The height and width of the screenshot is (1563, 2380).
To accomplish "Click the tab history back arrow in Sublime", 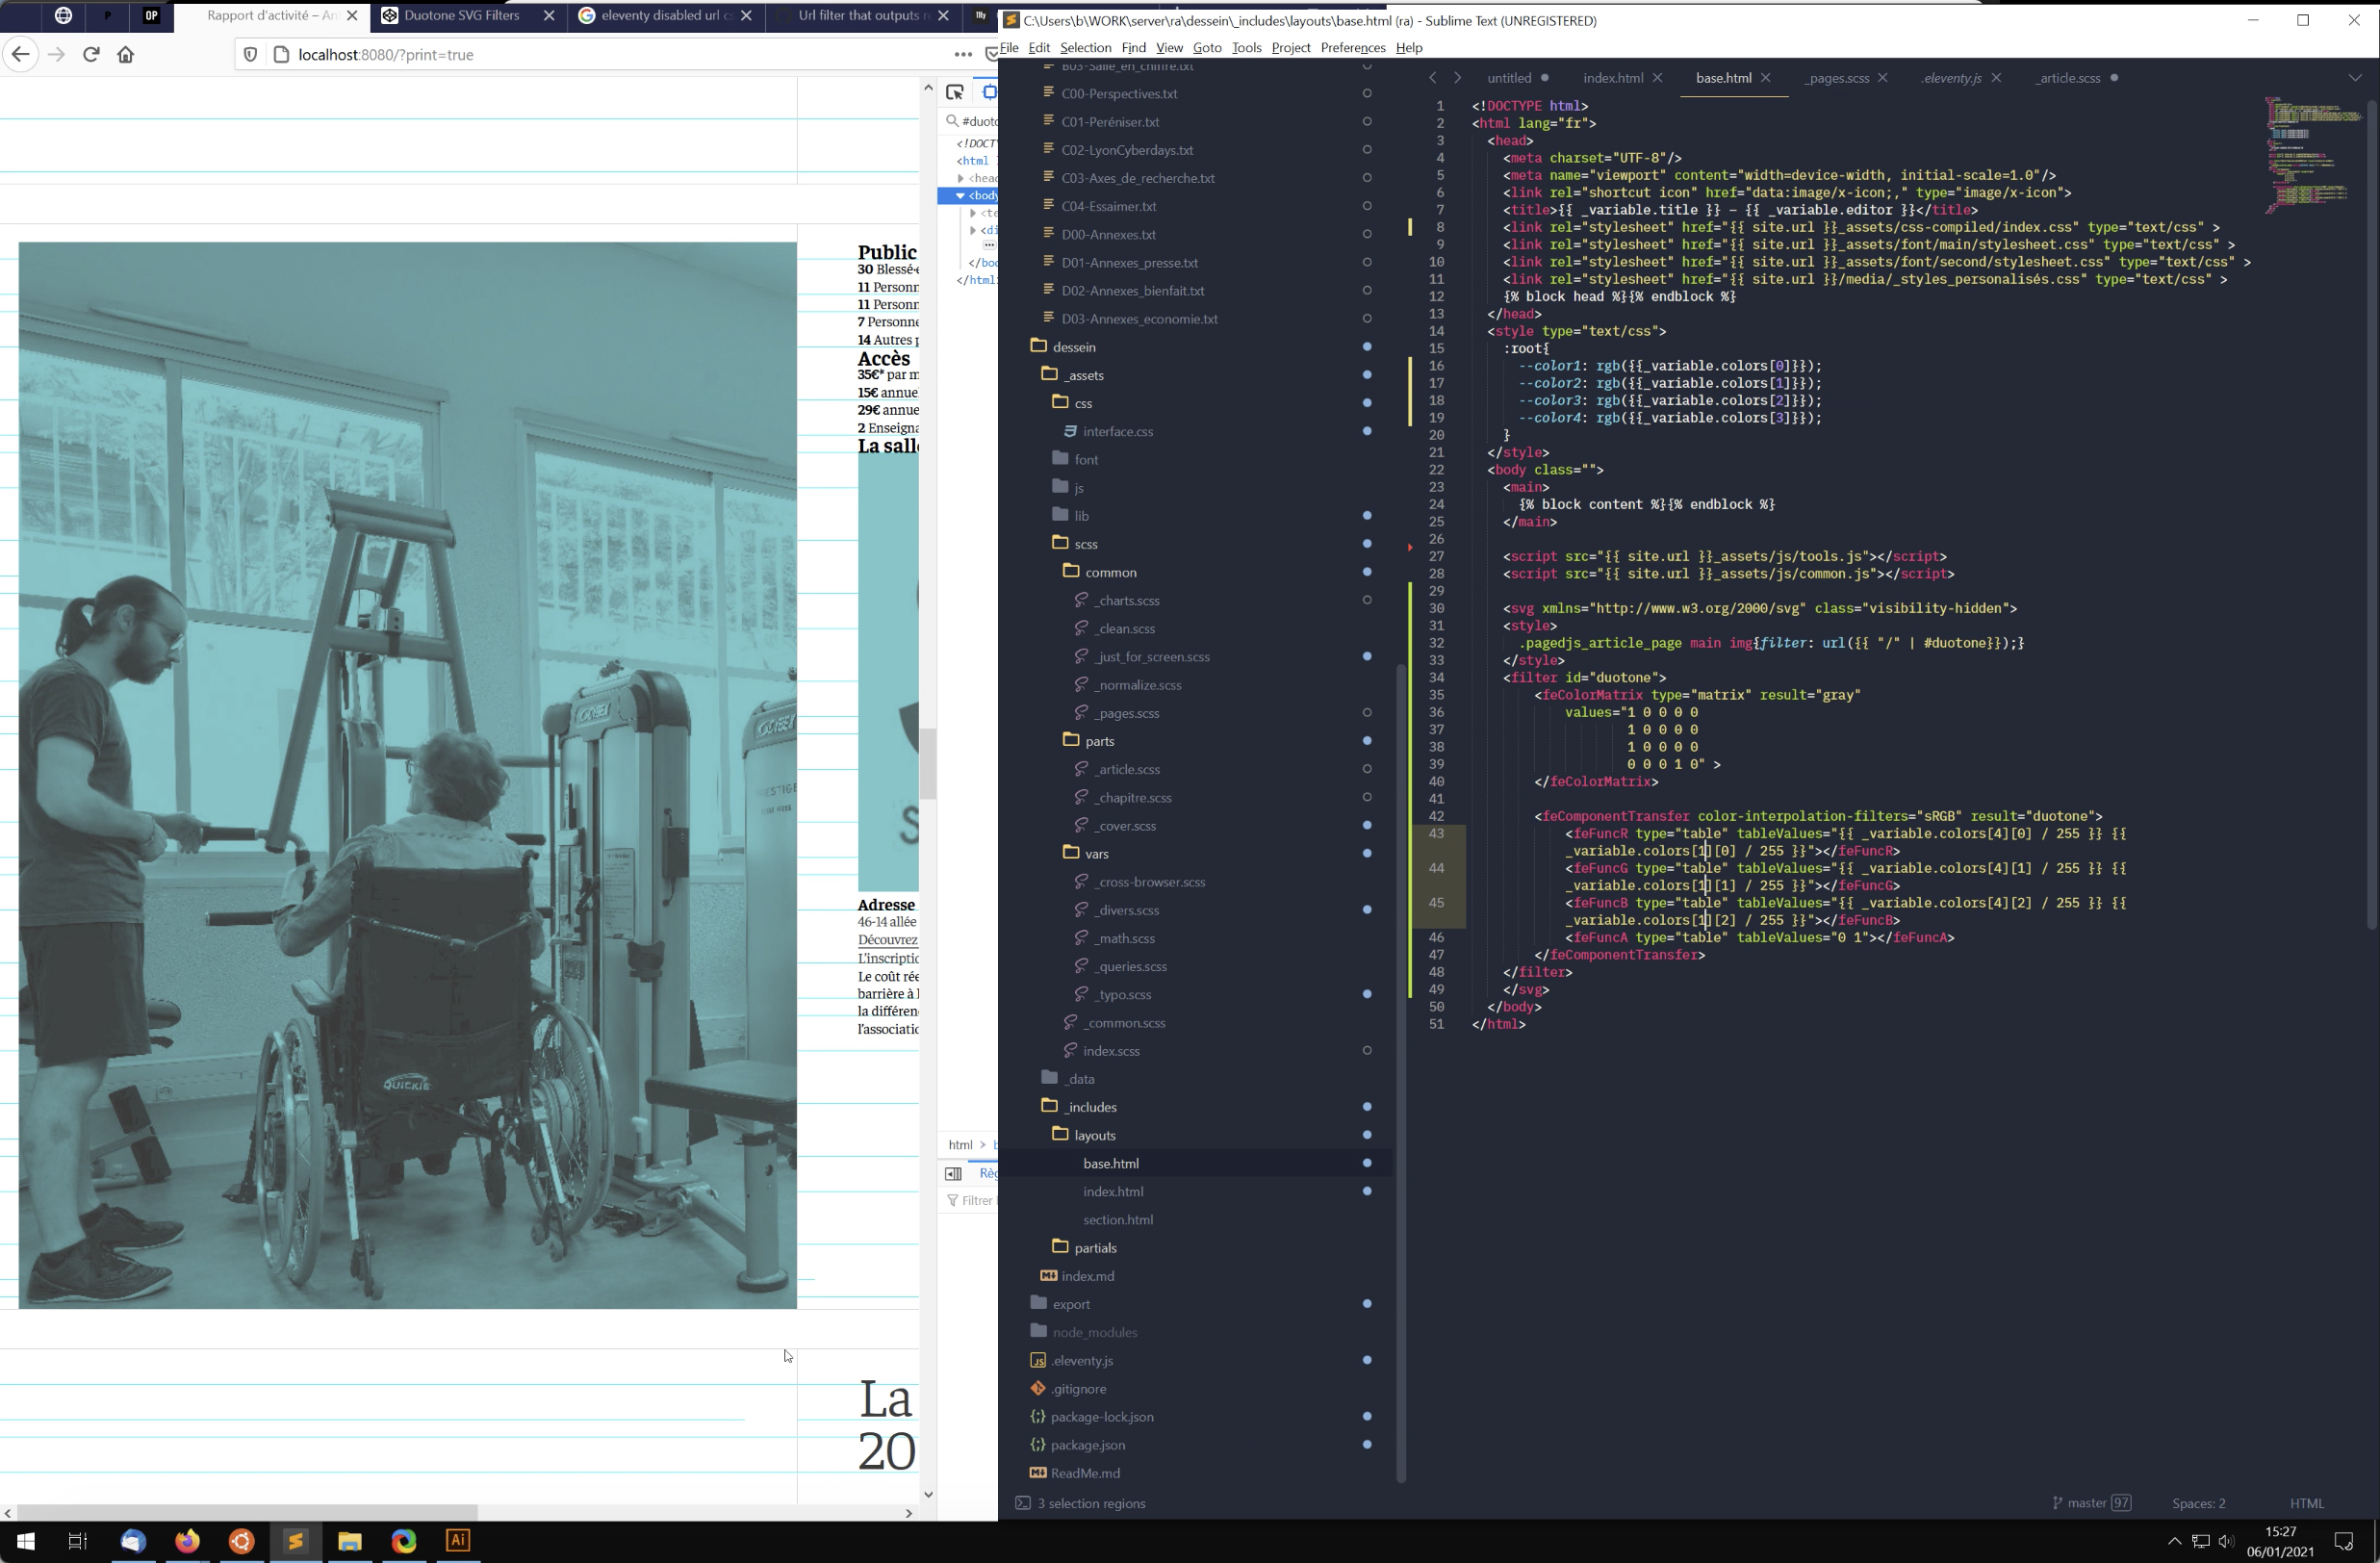I will pos(1433,78).
